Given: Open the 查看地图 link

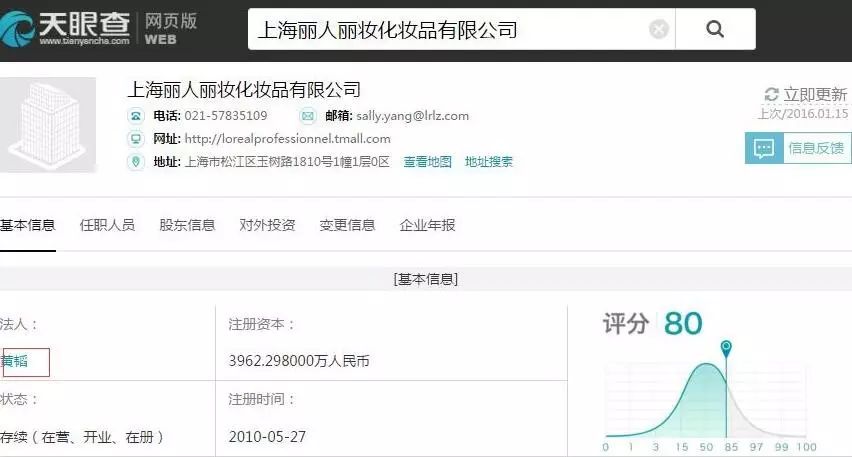Looking at the screenshot, I should [427, 162].
